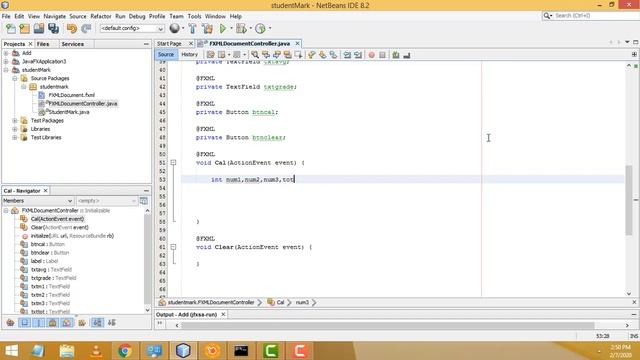This screenshot has height=360, width=640.
Task: Open Chrome from the Windows taskbar
Action: click(x=125, y=351)
